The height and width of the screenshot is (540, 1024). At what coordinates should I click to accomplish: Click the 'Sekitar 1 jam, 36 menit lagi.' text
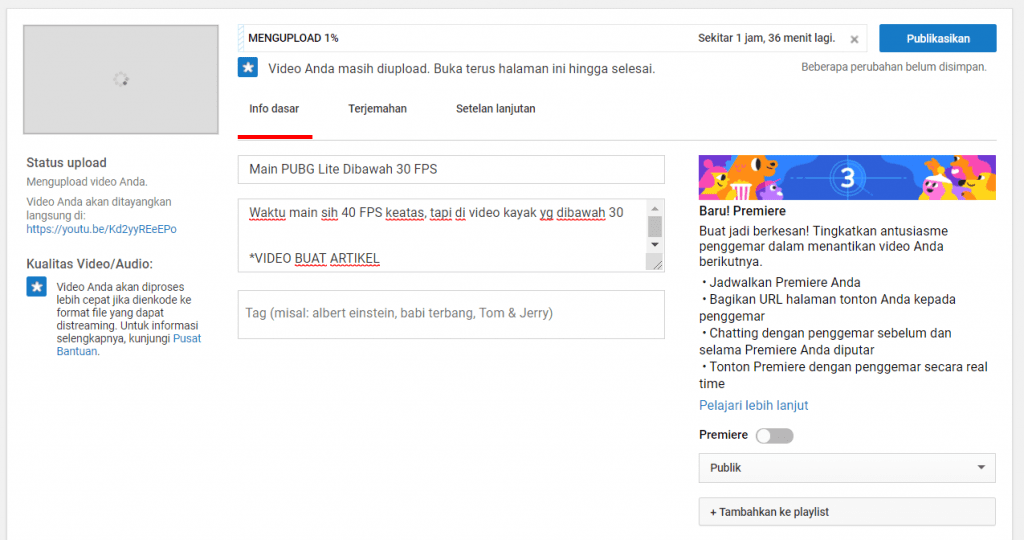pos(767,38)
